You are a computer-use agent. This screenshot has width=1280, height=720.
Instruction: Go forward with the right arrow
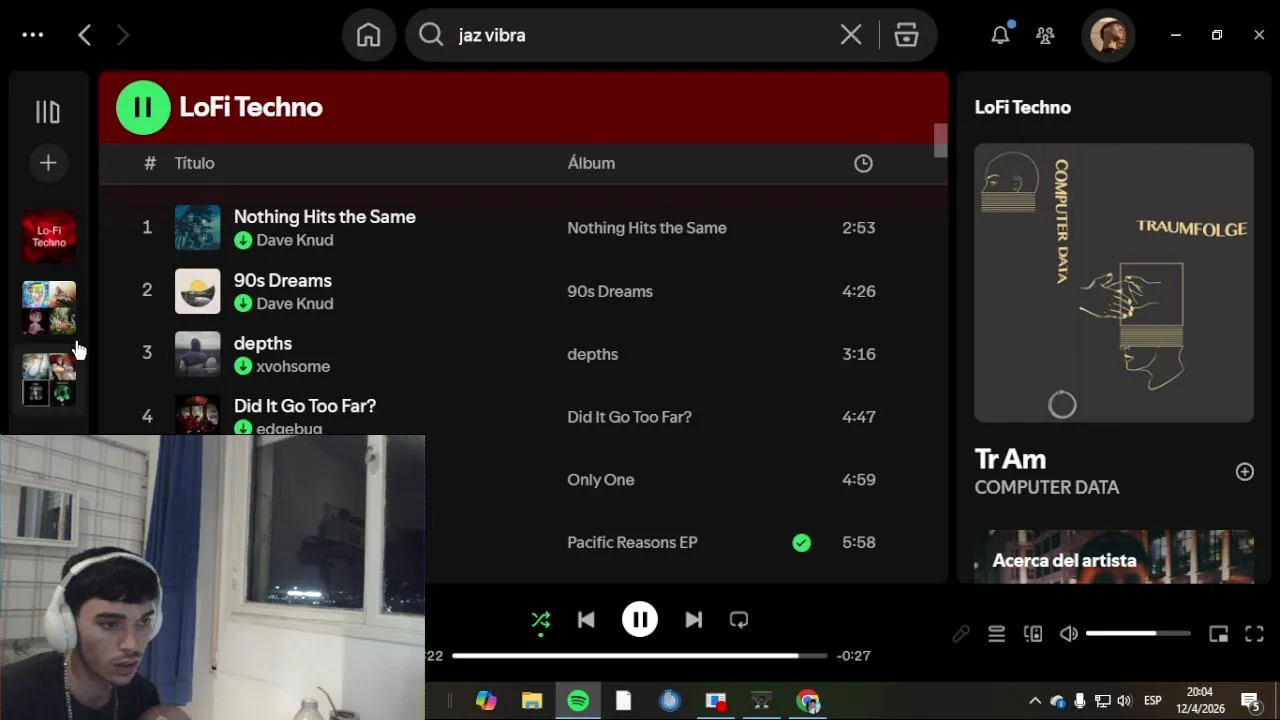click(x=123, y=36)
